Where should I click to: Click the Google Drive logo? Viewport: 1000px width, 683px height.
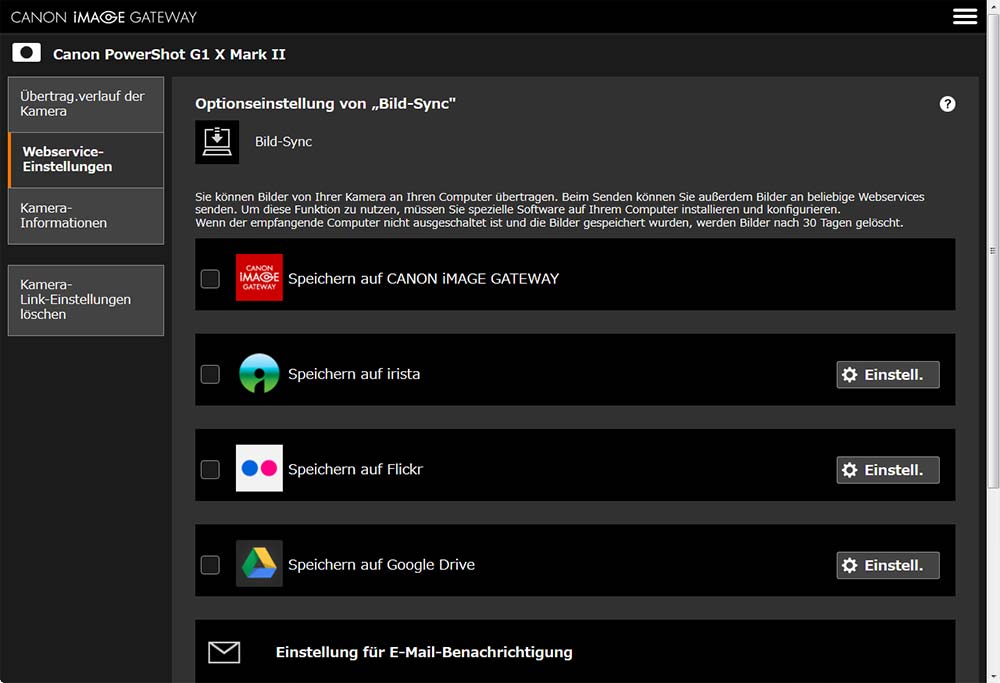click(259, 564)
